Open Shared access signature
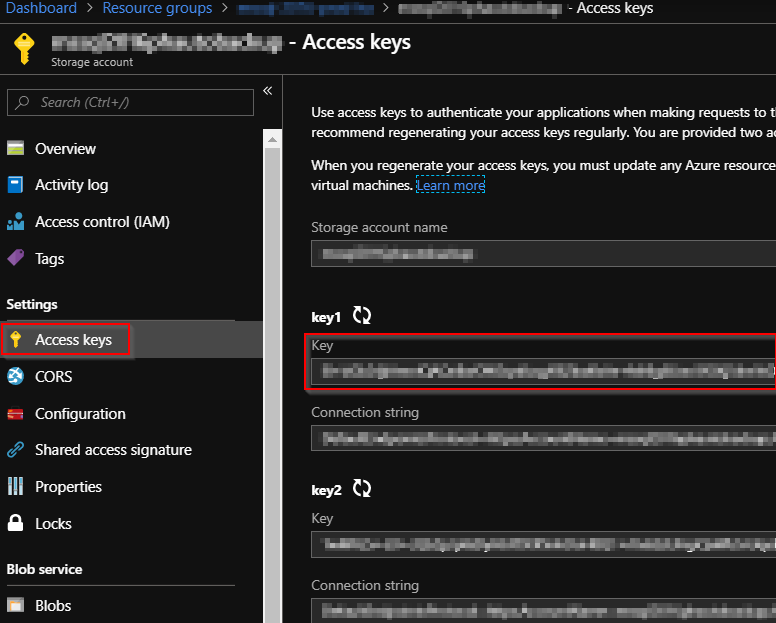 pyautogui.click(x=113, y=450)
